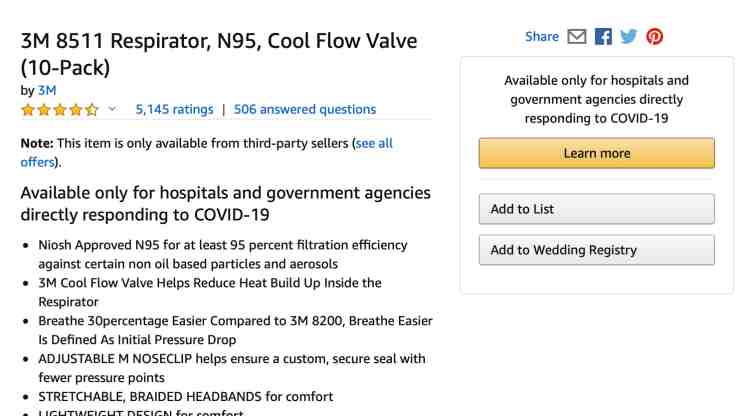740x416 pixels.
Task: Share product on Facebook icon
Action: point(603,36)
